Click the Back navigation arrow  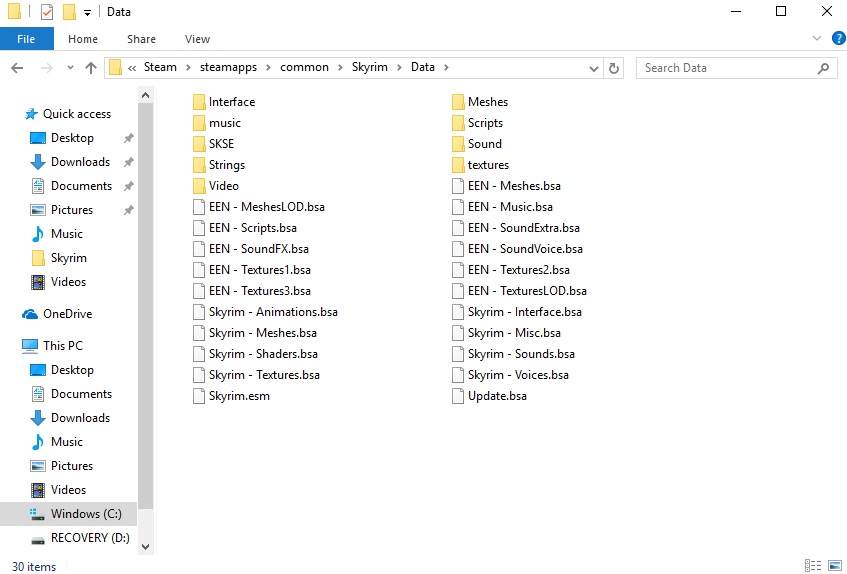[17, 68]
